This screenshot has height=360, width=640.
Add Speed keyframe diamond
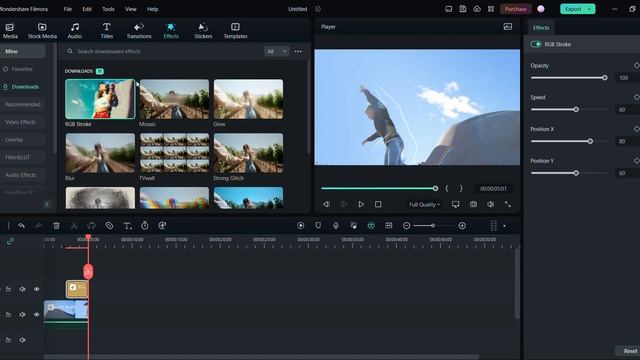coord(636,97)
